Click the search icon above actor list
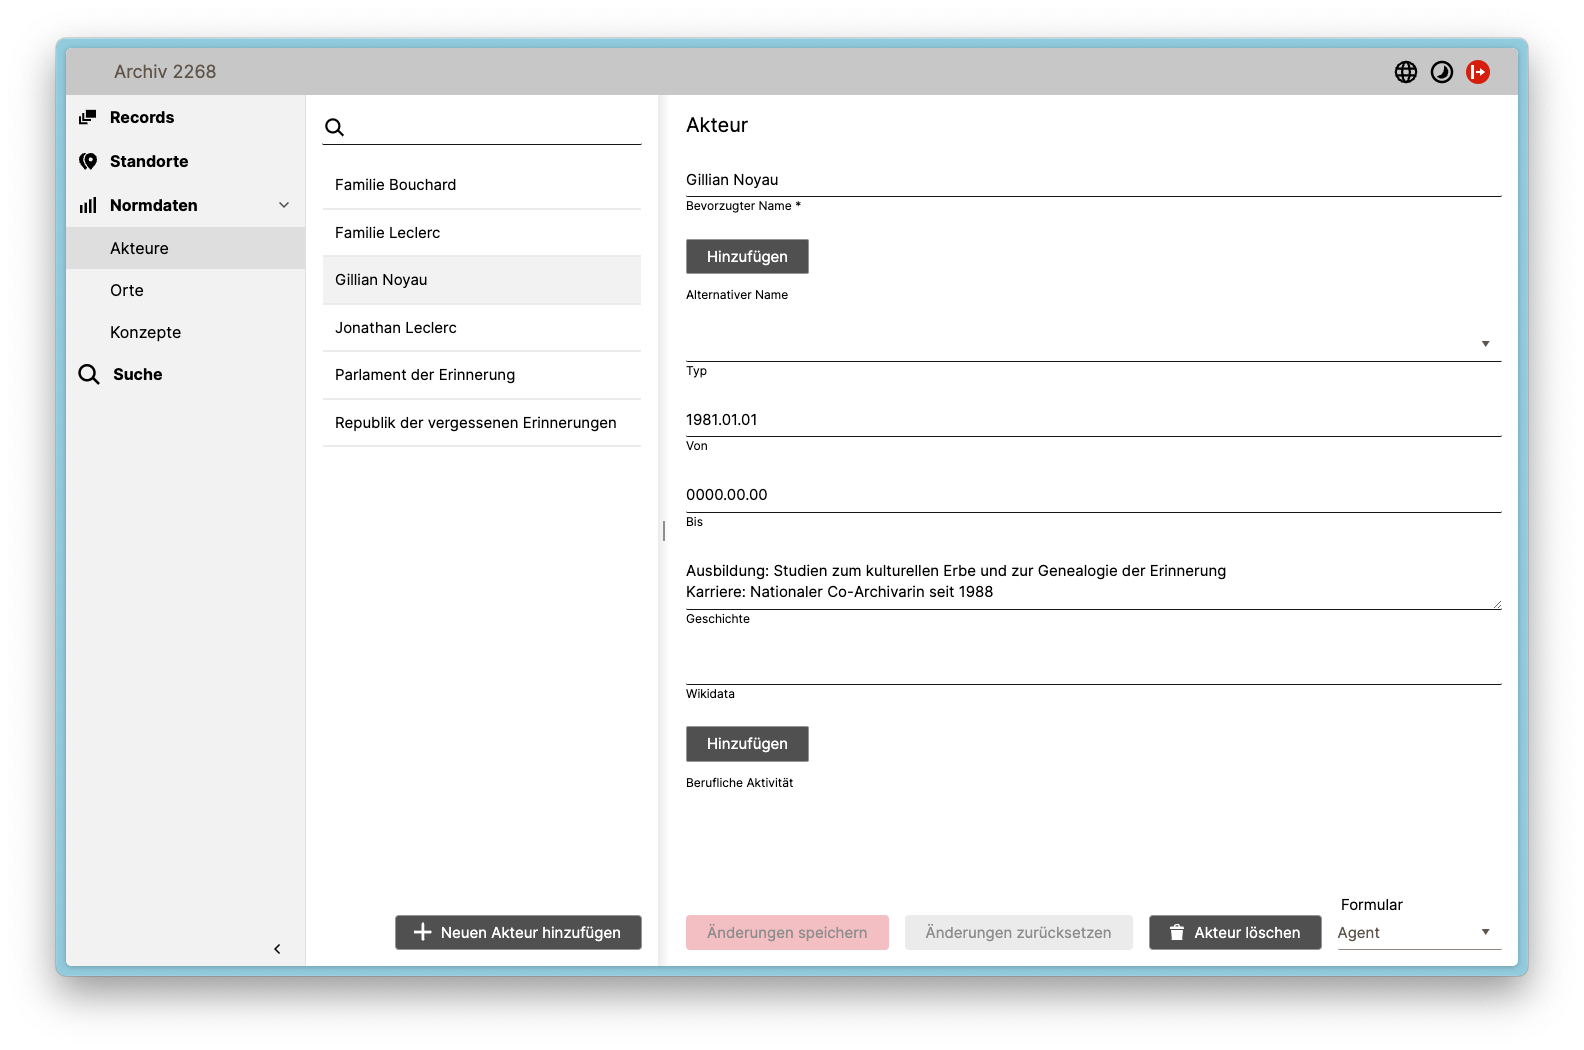The width and height of the screenshot is (1584, 1050). click(x=335, y=127)
